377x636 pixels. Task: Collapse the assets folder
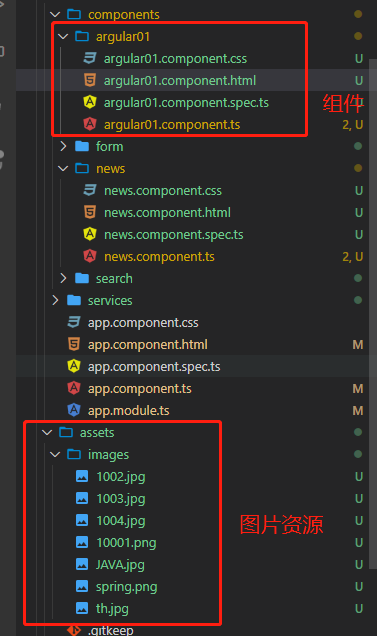tap(47, 432)
